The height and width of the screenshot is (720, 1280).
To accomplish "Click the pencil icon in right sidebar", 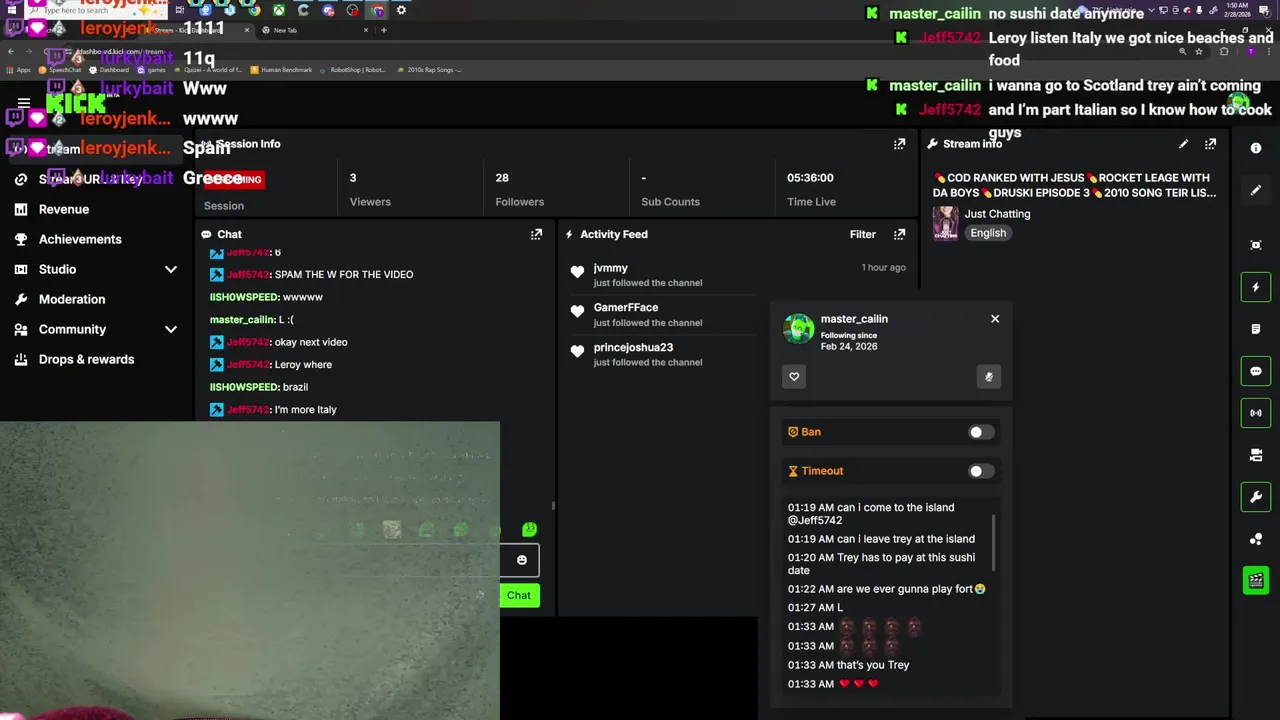I will 1256,190.
